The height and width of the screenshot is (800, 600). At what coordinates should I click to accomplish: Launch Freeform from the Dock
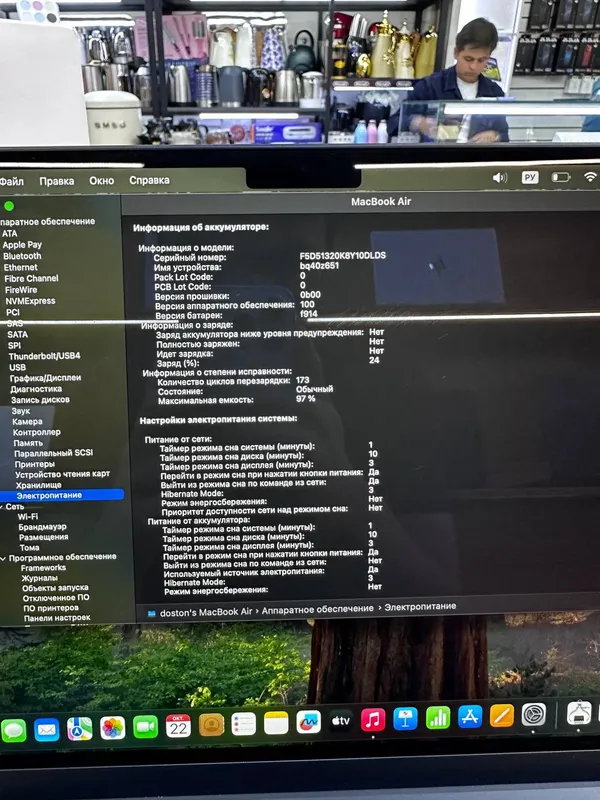(308, 722)
